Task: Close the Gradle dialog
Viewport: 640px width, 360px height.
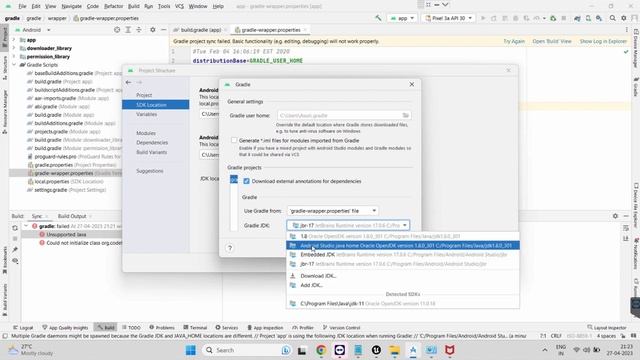Action: point(411,84)
